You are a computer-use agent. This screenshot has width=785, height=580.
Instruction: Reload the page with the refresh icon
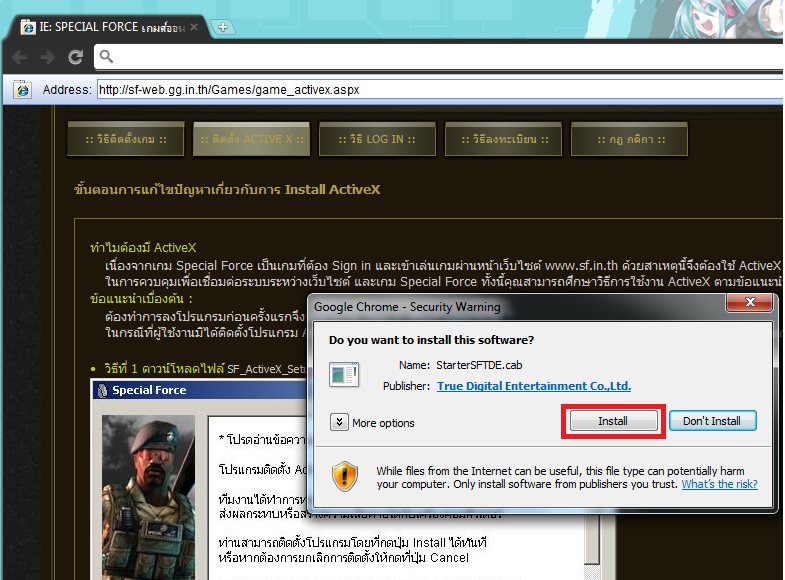point(76,57)
